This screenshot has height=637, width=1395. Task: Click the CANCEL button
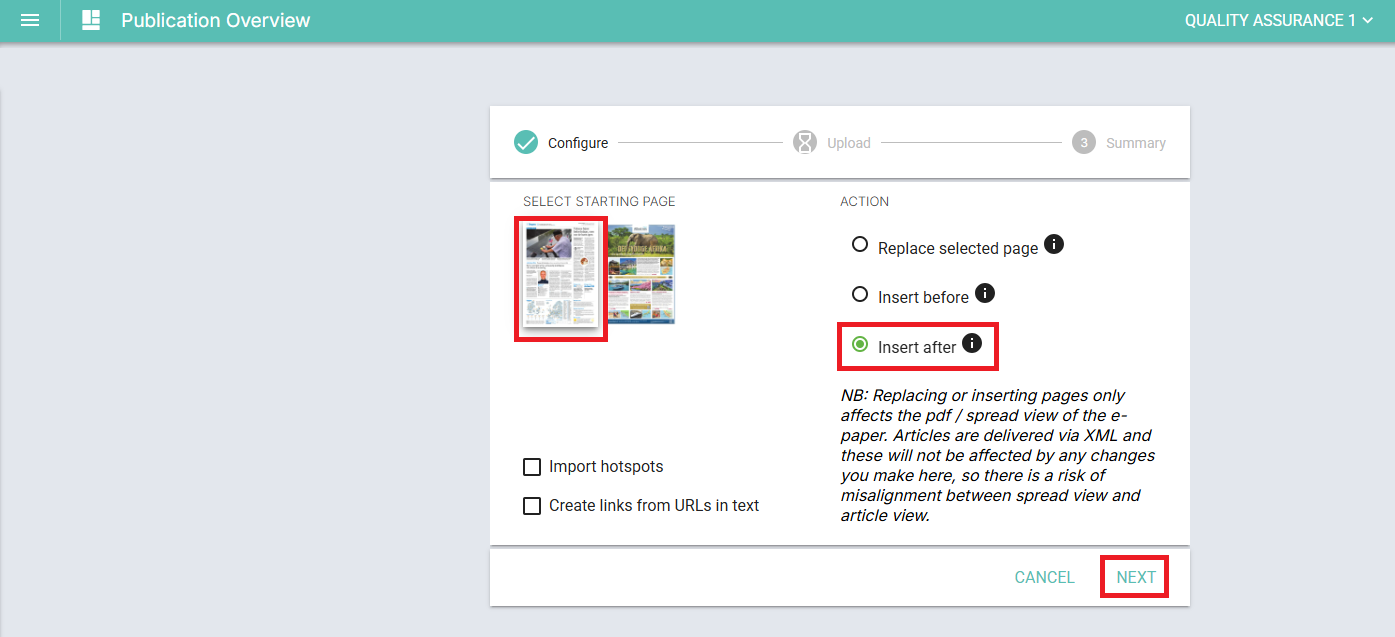1044,577
